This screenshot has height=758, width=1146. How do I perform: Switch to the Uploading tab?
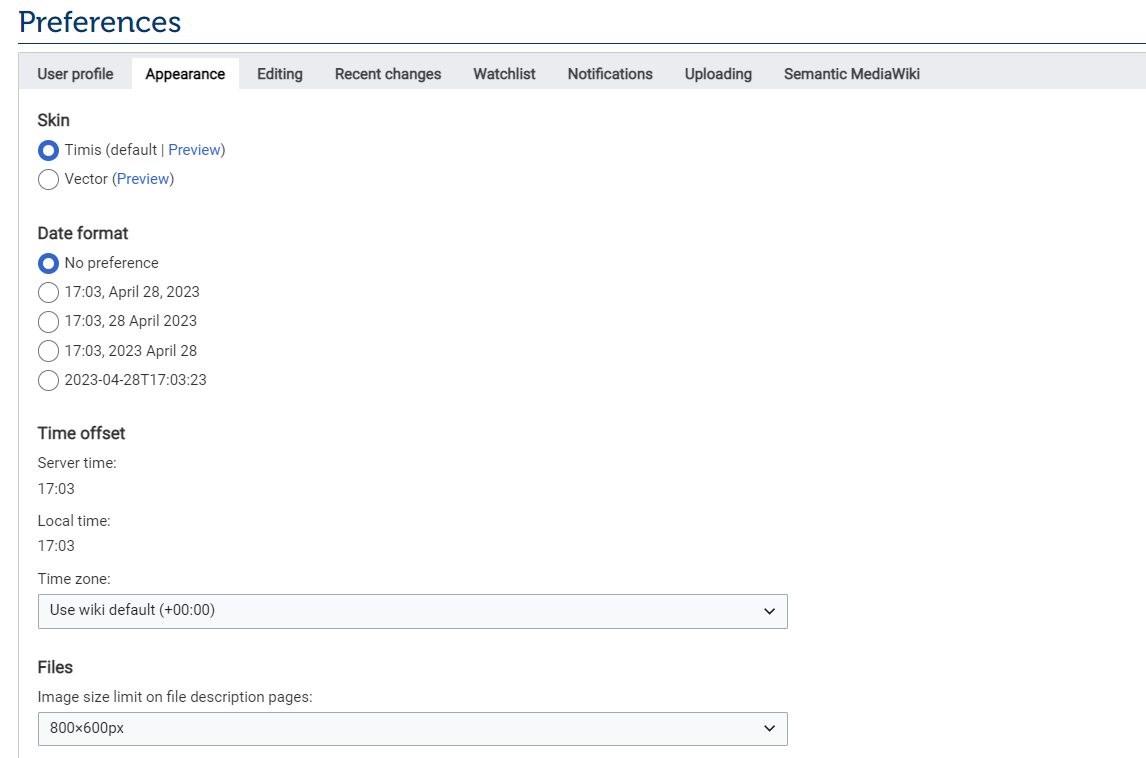pyautogui.click(x=718, y=73)
